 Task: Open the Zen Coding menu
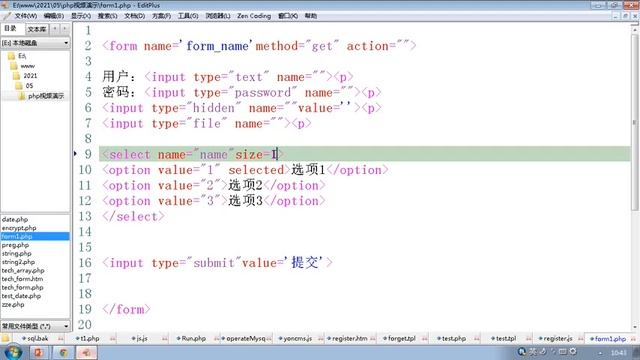254,16
